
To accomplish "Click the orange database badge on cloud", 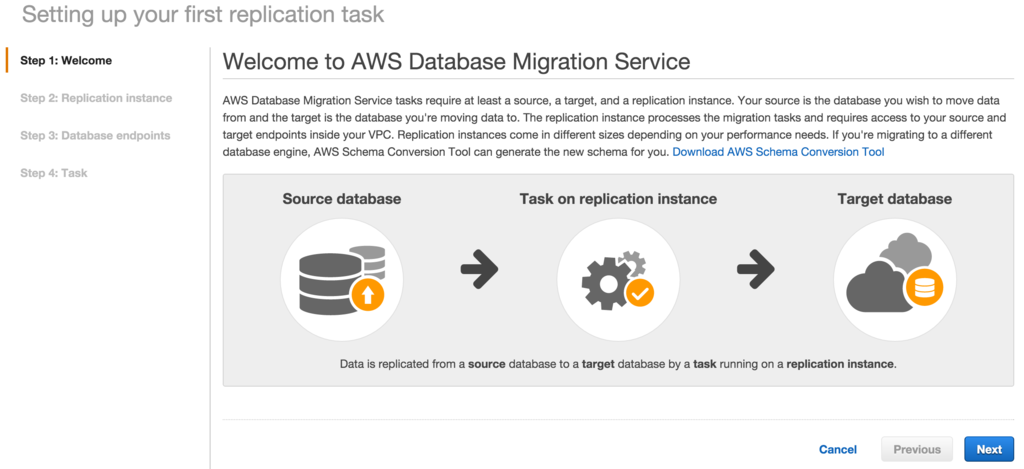I will (924, 287).
